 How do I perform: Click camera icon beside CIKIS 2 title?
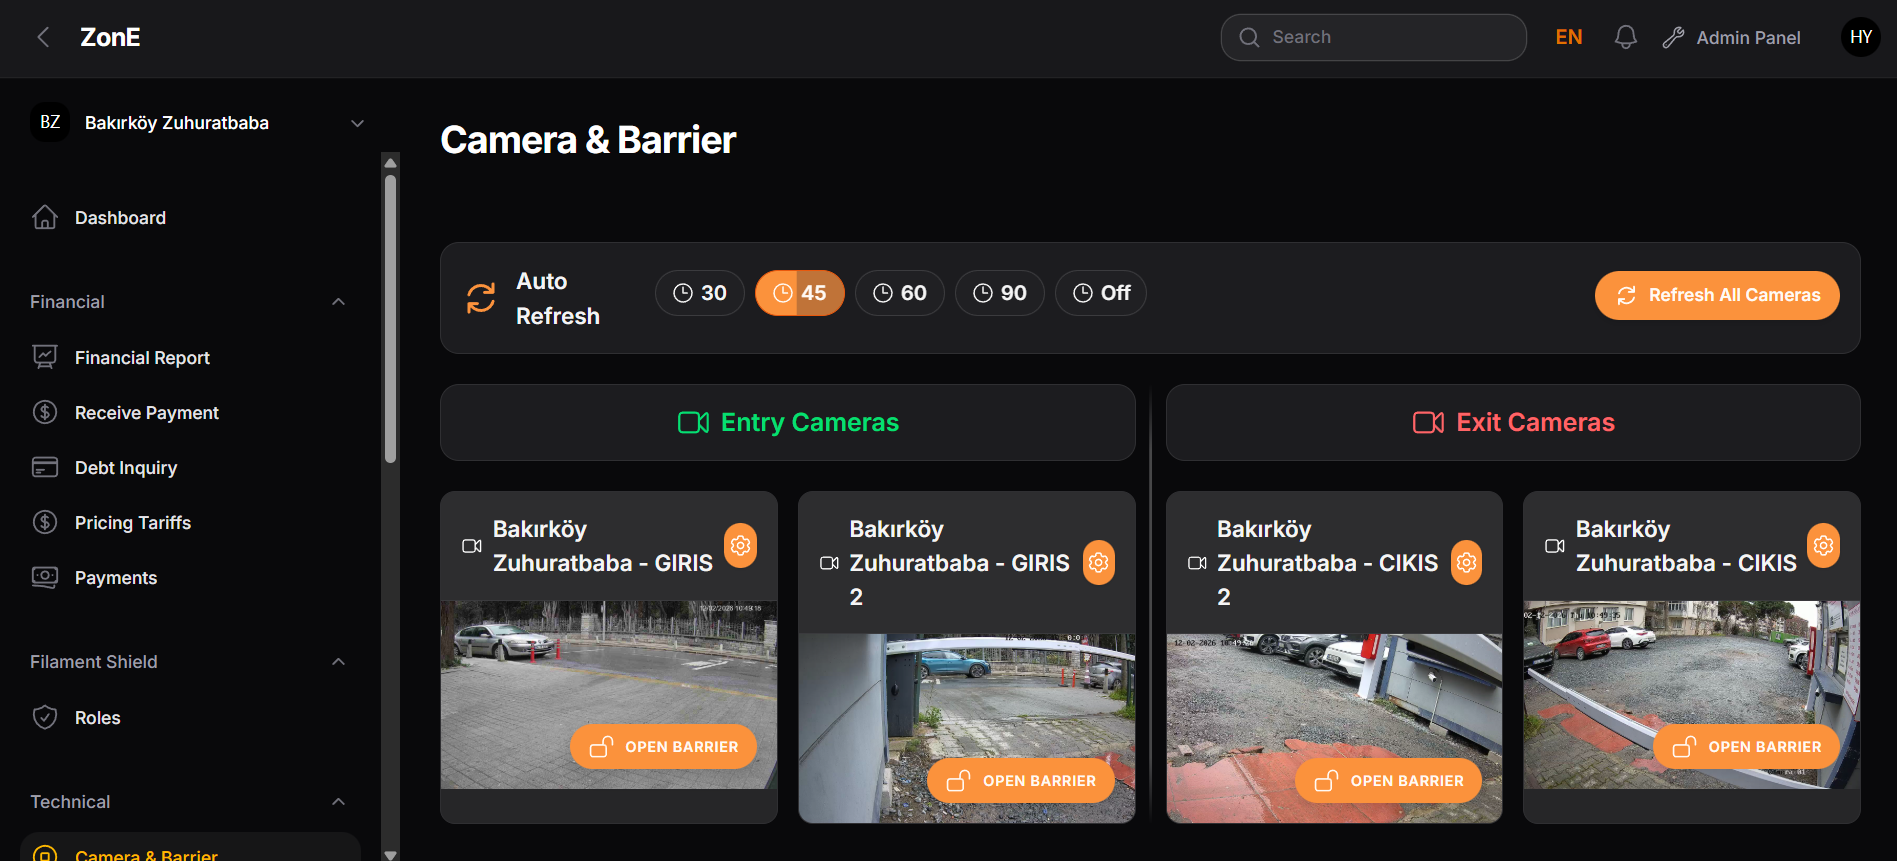point(1197,563)
